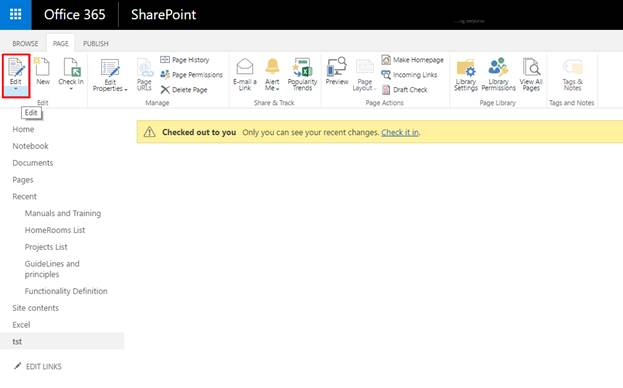
Task: Click the SharePoint header link
Action: (x=163, y=15)
